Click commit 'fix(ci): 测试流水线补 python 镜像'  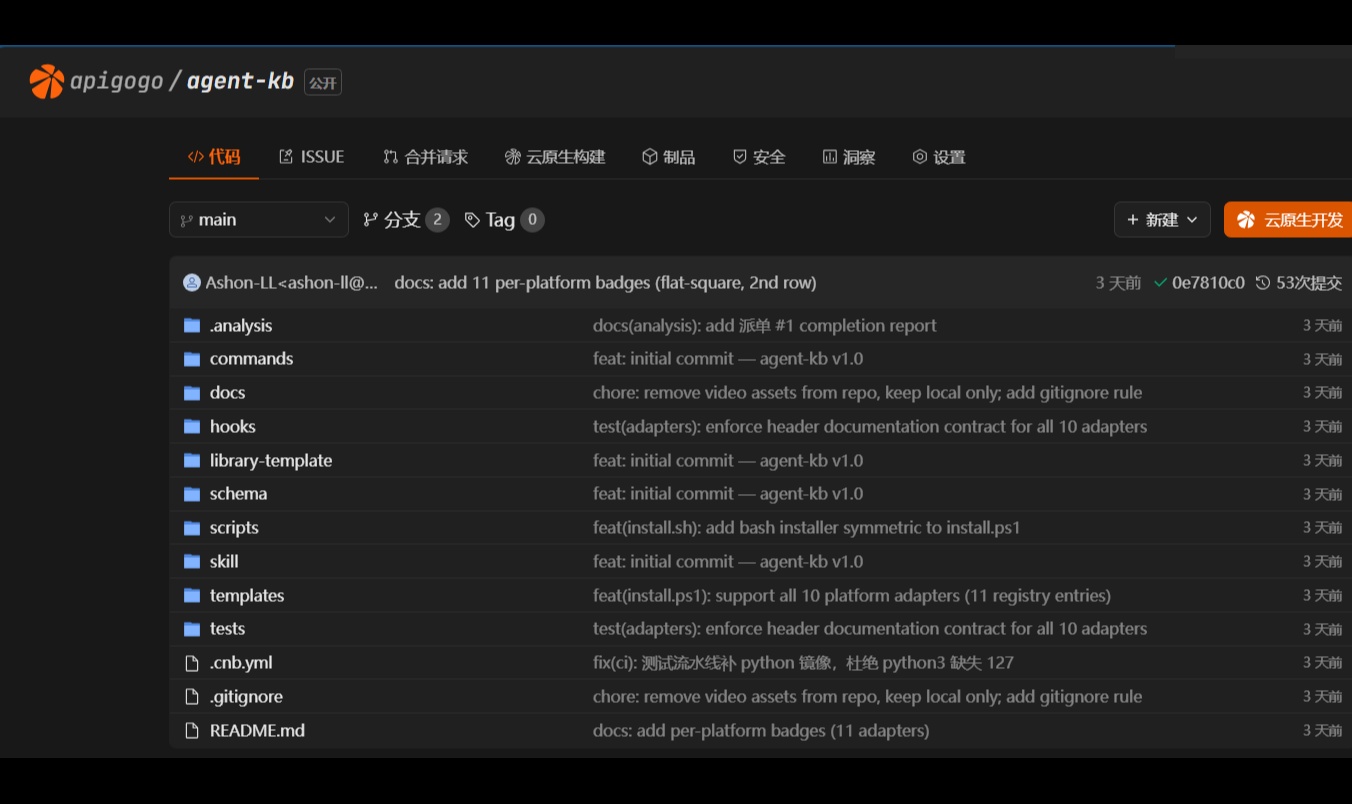pyautogui.click(x=803, y=662)
